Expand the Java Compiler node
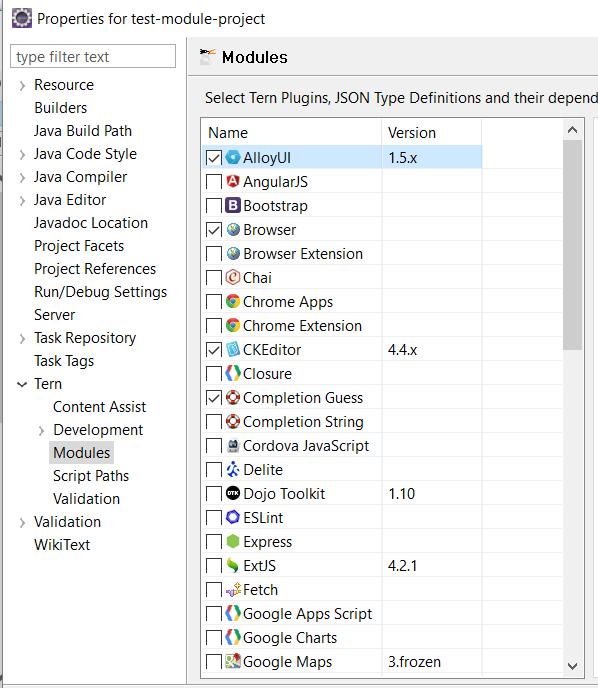The width and height of the screenshot is (598, 688). [x=22, y=177]
